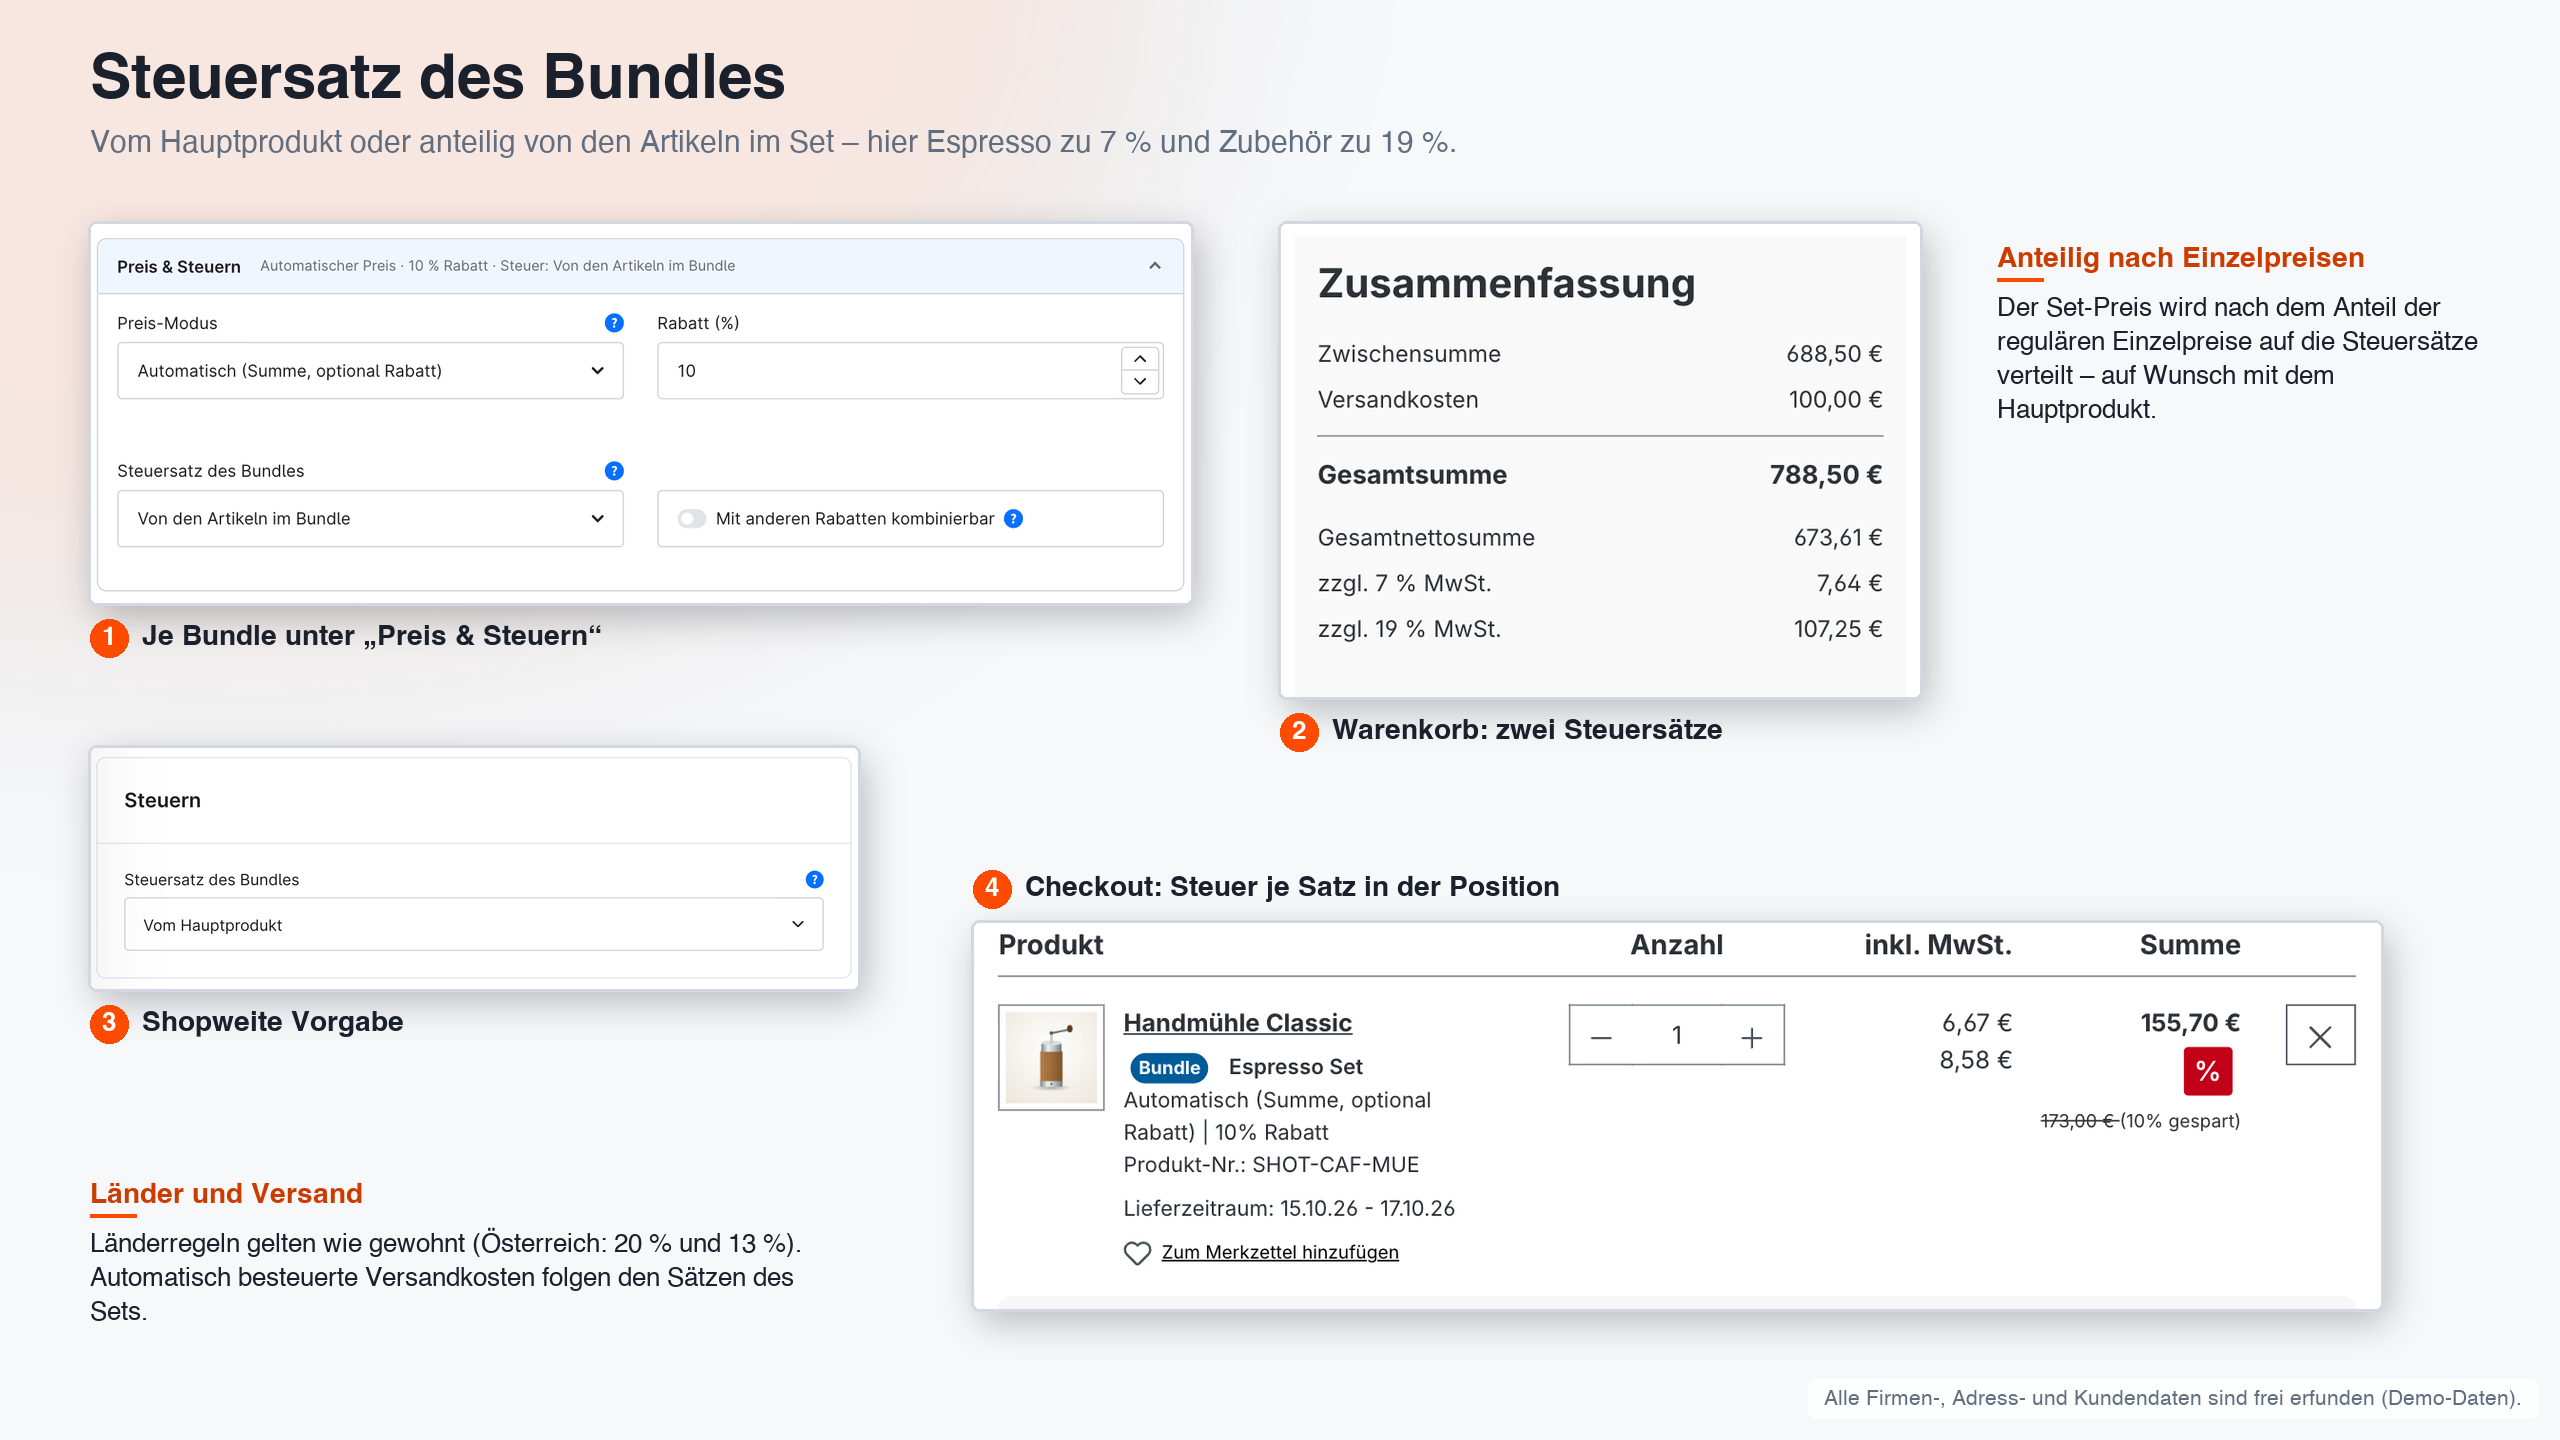Viewport: 2560px width, 1440px height.
Task: Click the Versandkosten value 100,00 €
Action: point(1834,400)
